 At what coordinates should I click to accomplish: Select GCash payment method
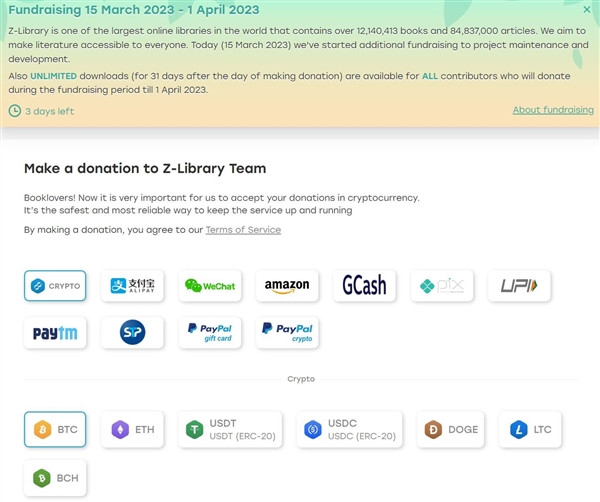[364, 286]
